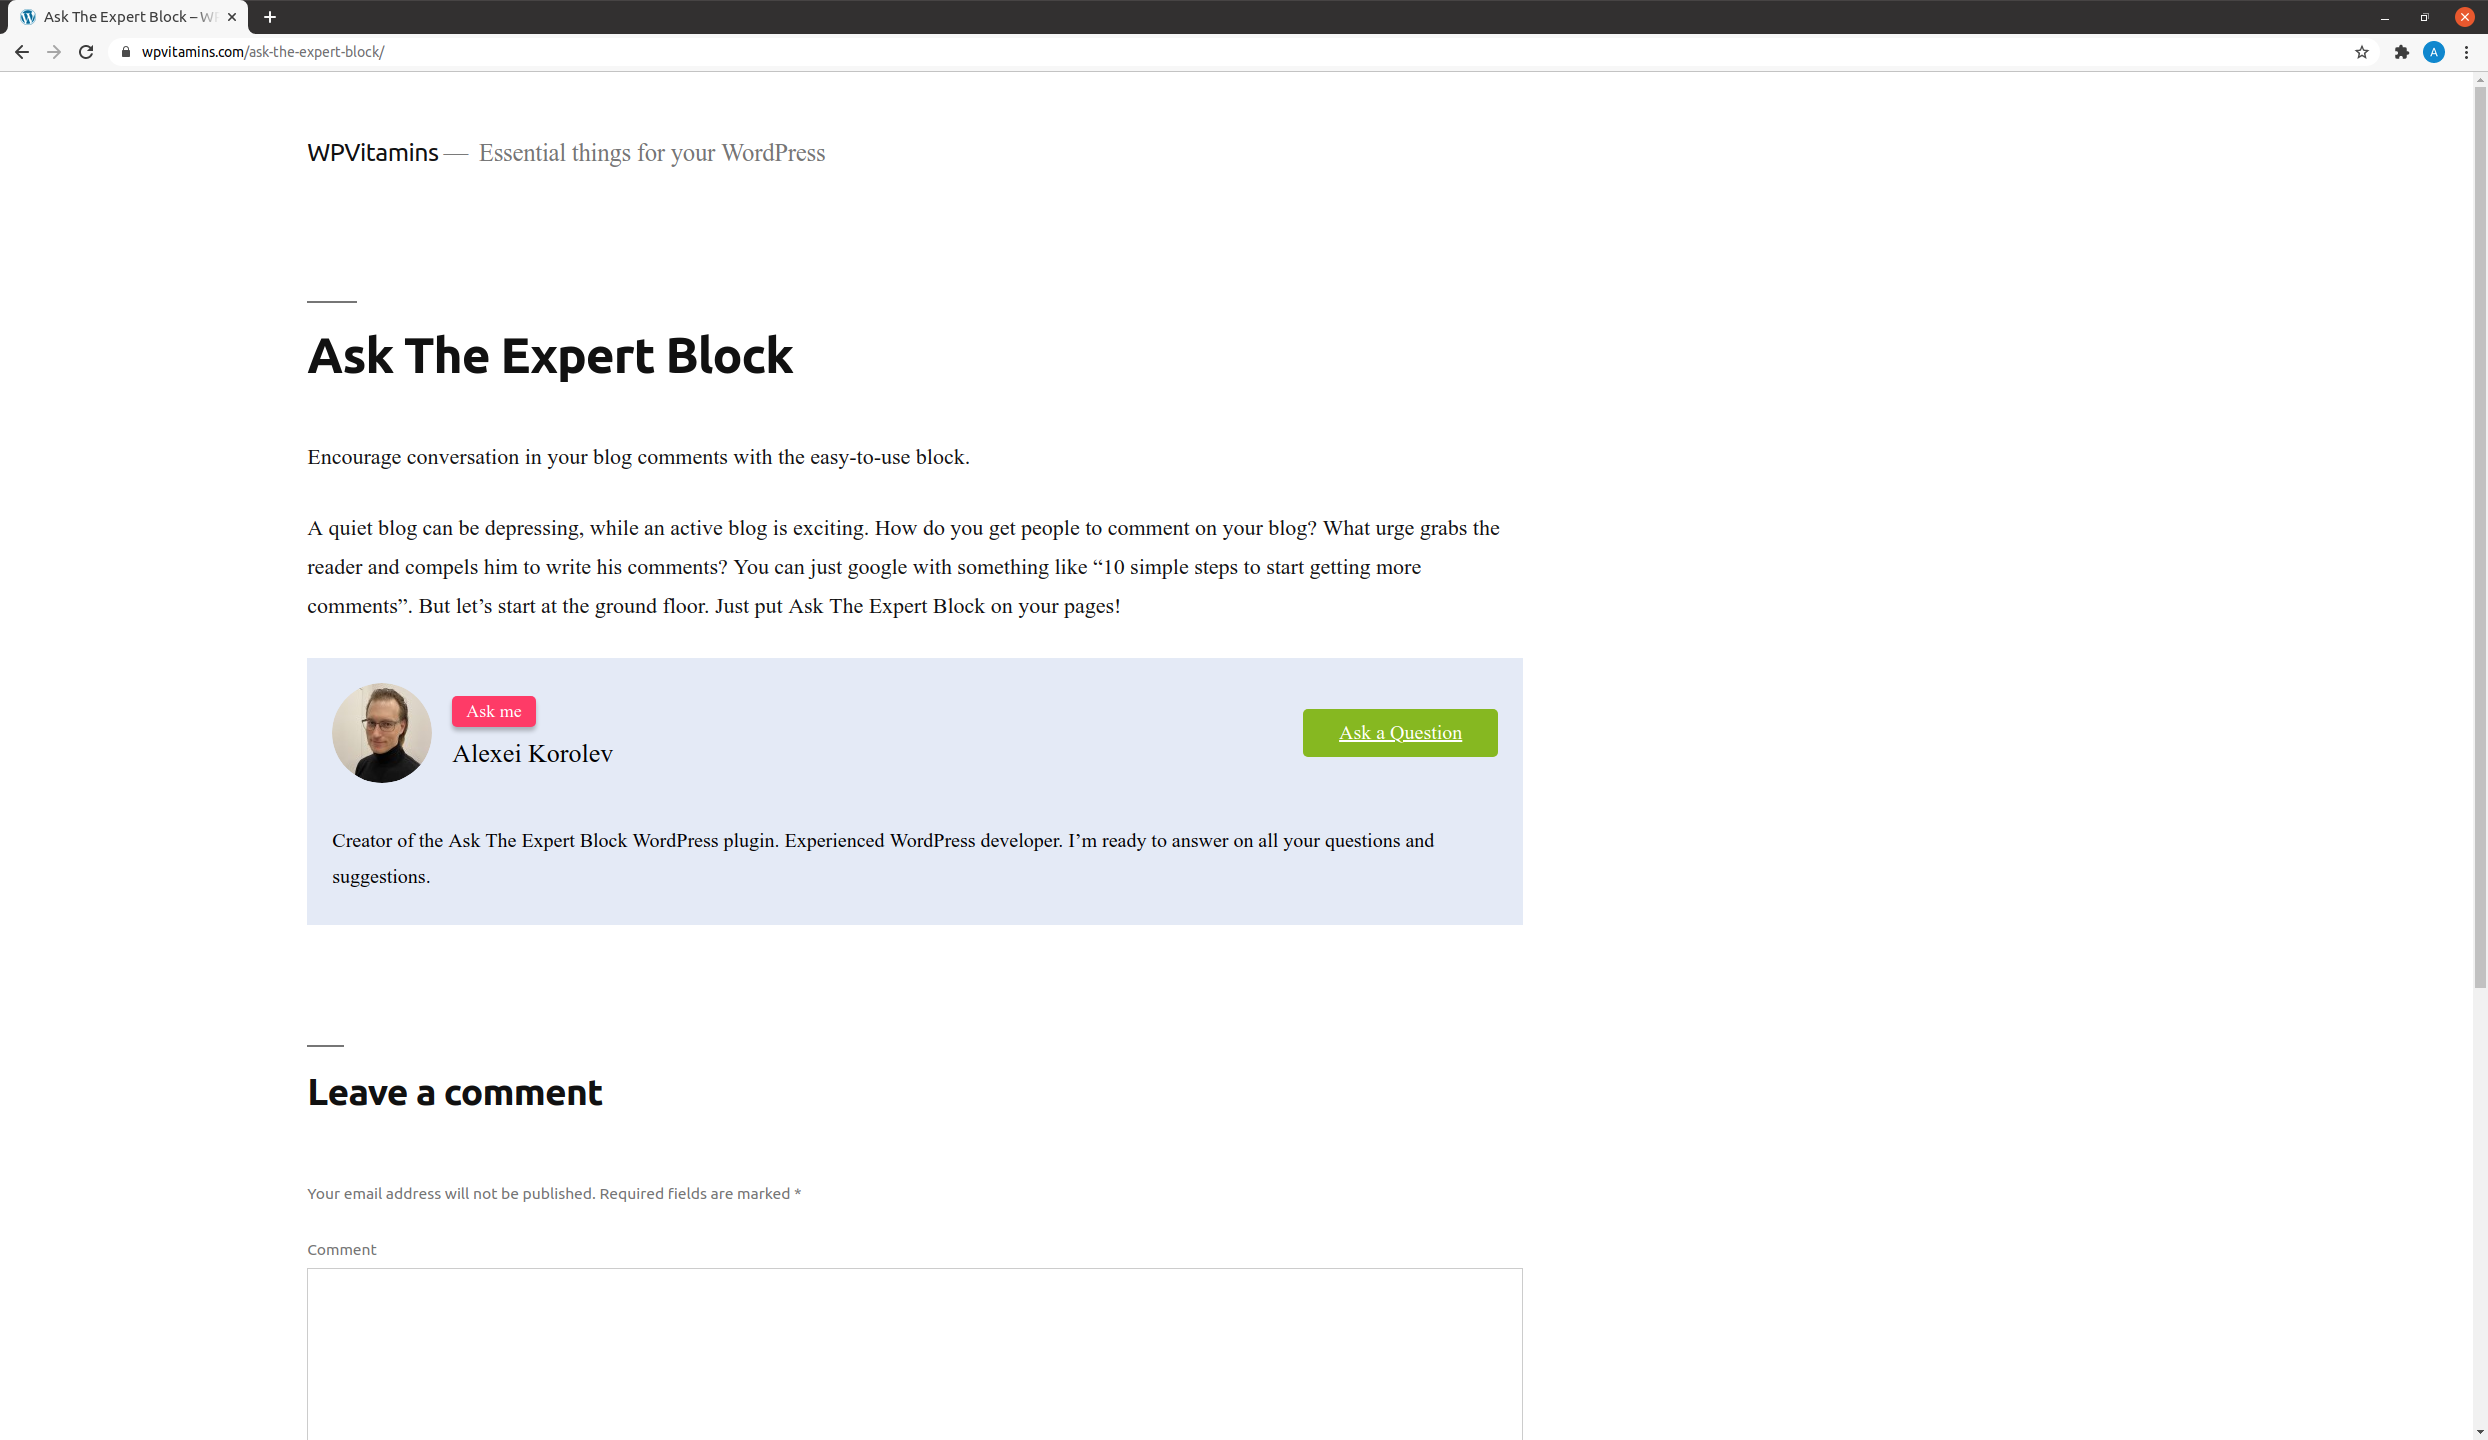Open a new tab with plus icon
This screenshot has width=2488, height=1440.
click(270, 17)
